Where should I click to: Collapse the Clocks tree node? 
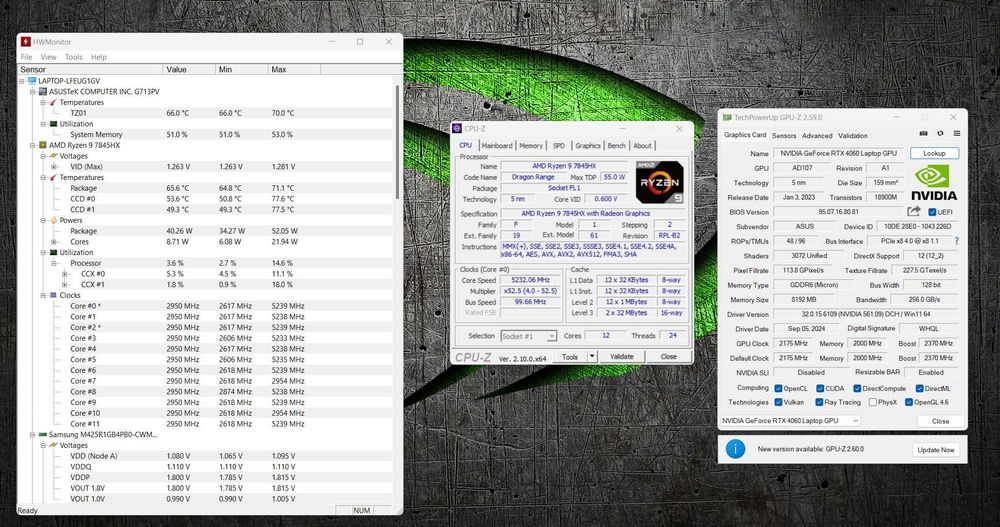point(43,295)
